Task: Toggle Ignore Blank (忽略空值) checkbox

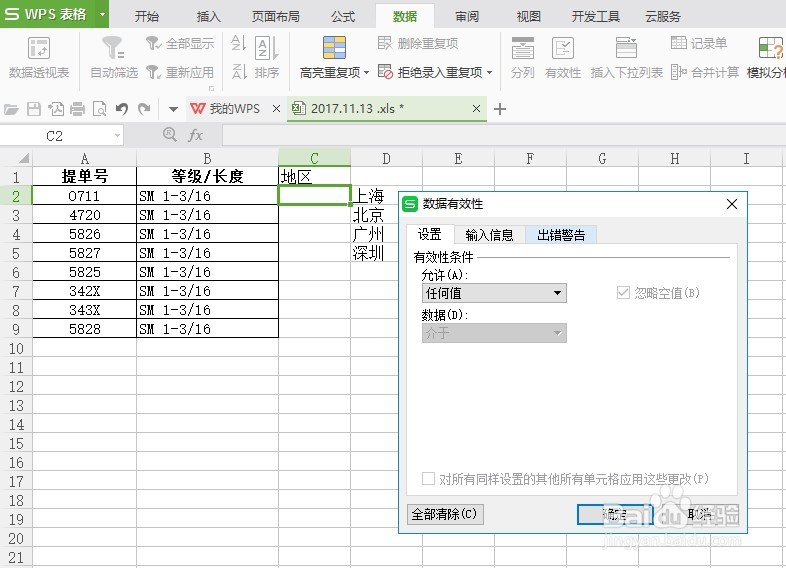Action: pyautogui.click(x=623, y=293)
